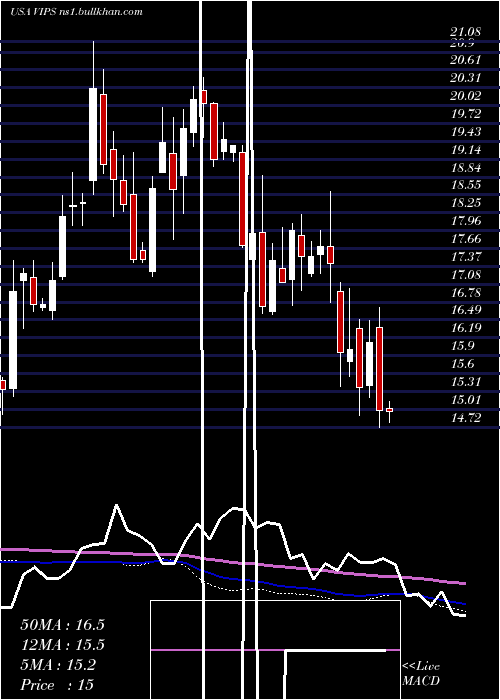This screenshot has height=700, width=500.
Task: Click the 50MA : 16.5 reading
Action: (62, 625)
